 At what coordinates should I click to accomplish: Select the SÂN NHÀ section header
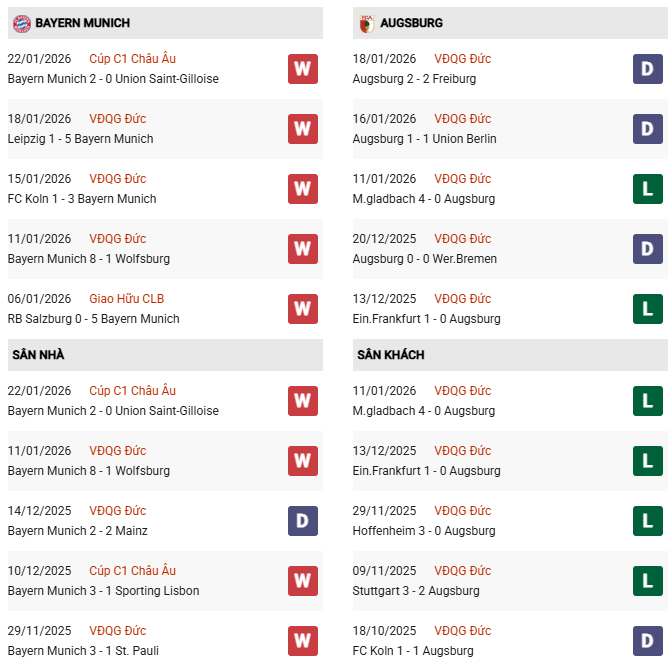point(38,355)
